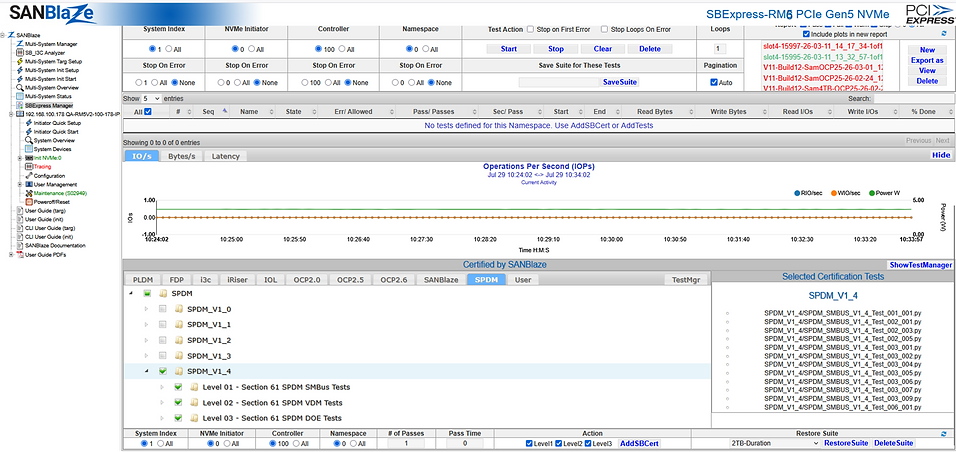956x452 pixels.
Task: Click Export as report button
Action: click(927, 60)
